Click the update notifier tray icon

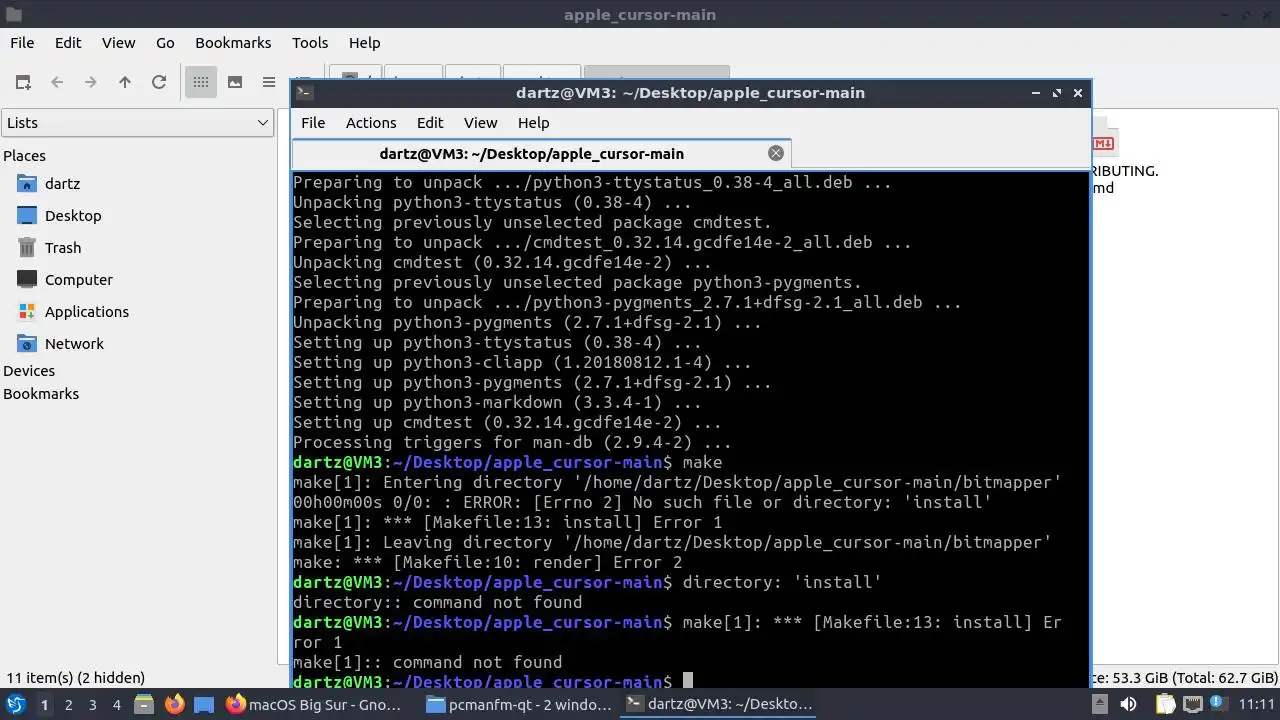(1216, 705)
